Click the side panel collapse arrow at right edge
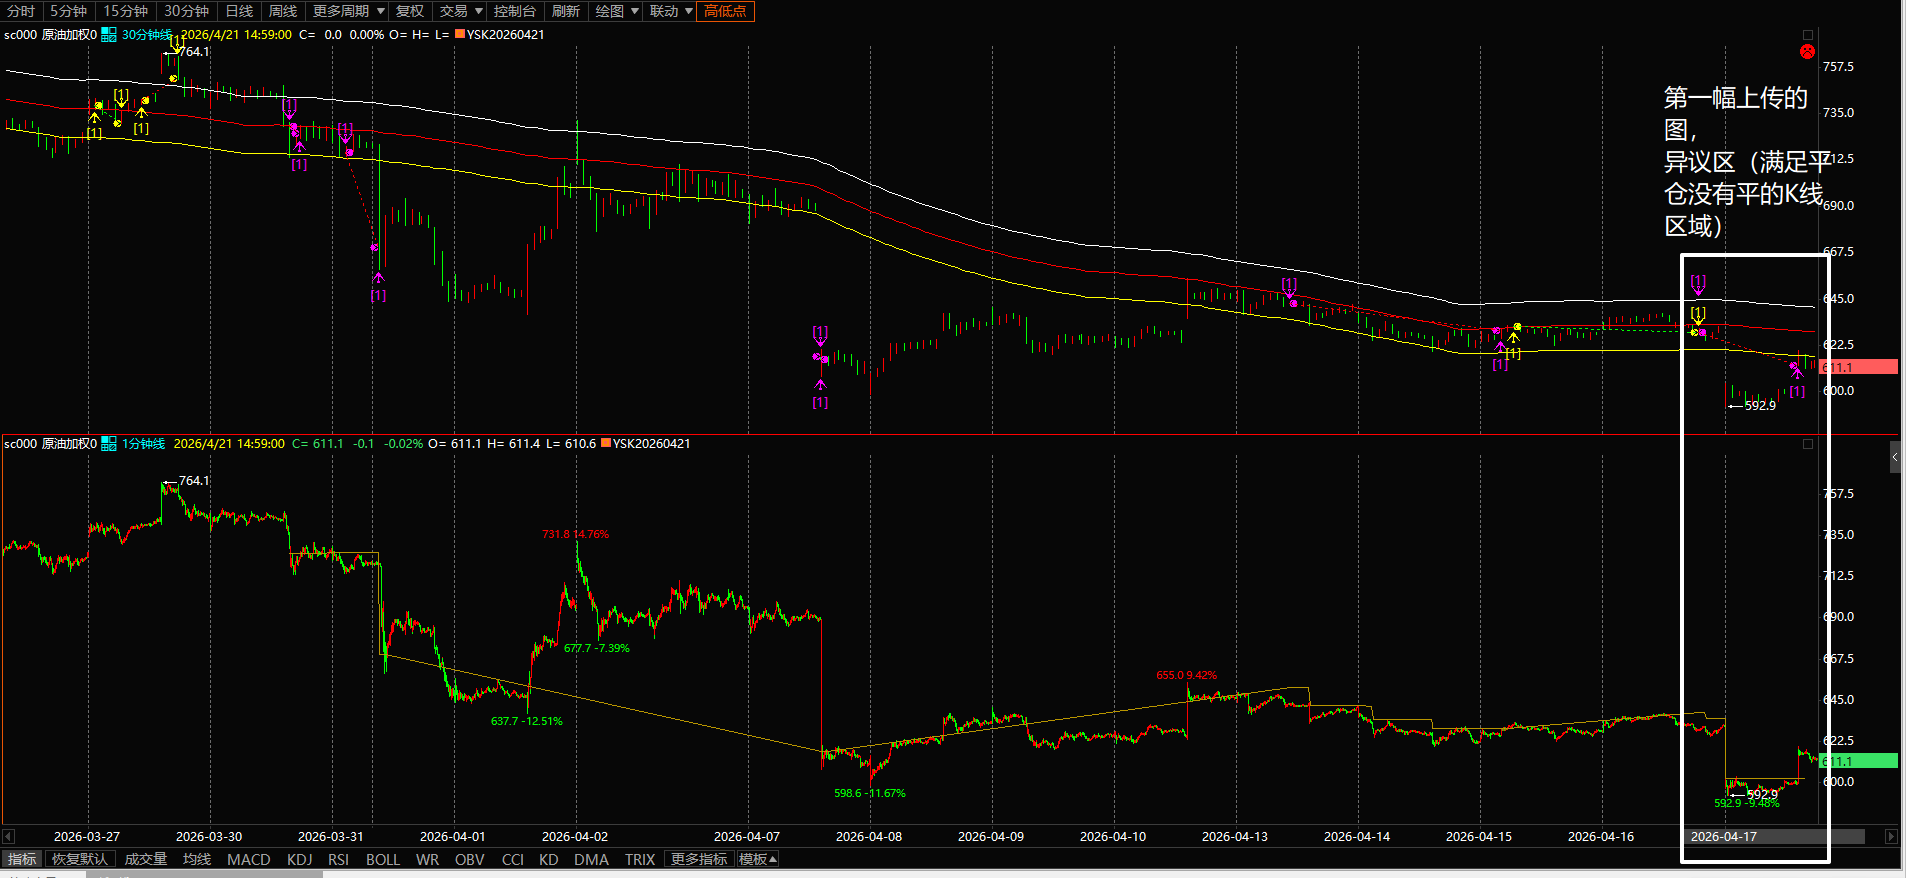This screenshot has height=878, width=1906. coord(1895,457)
